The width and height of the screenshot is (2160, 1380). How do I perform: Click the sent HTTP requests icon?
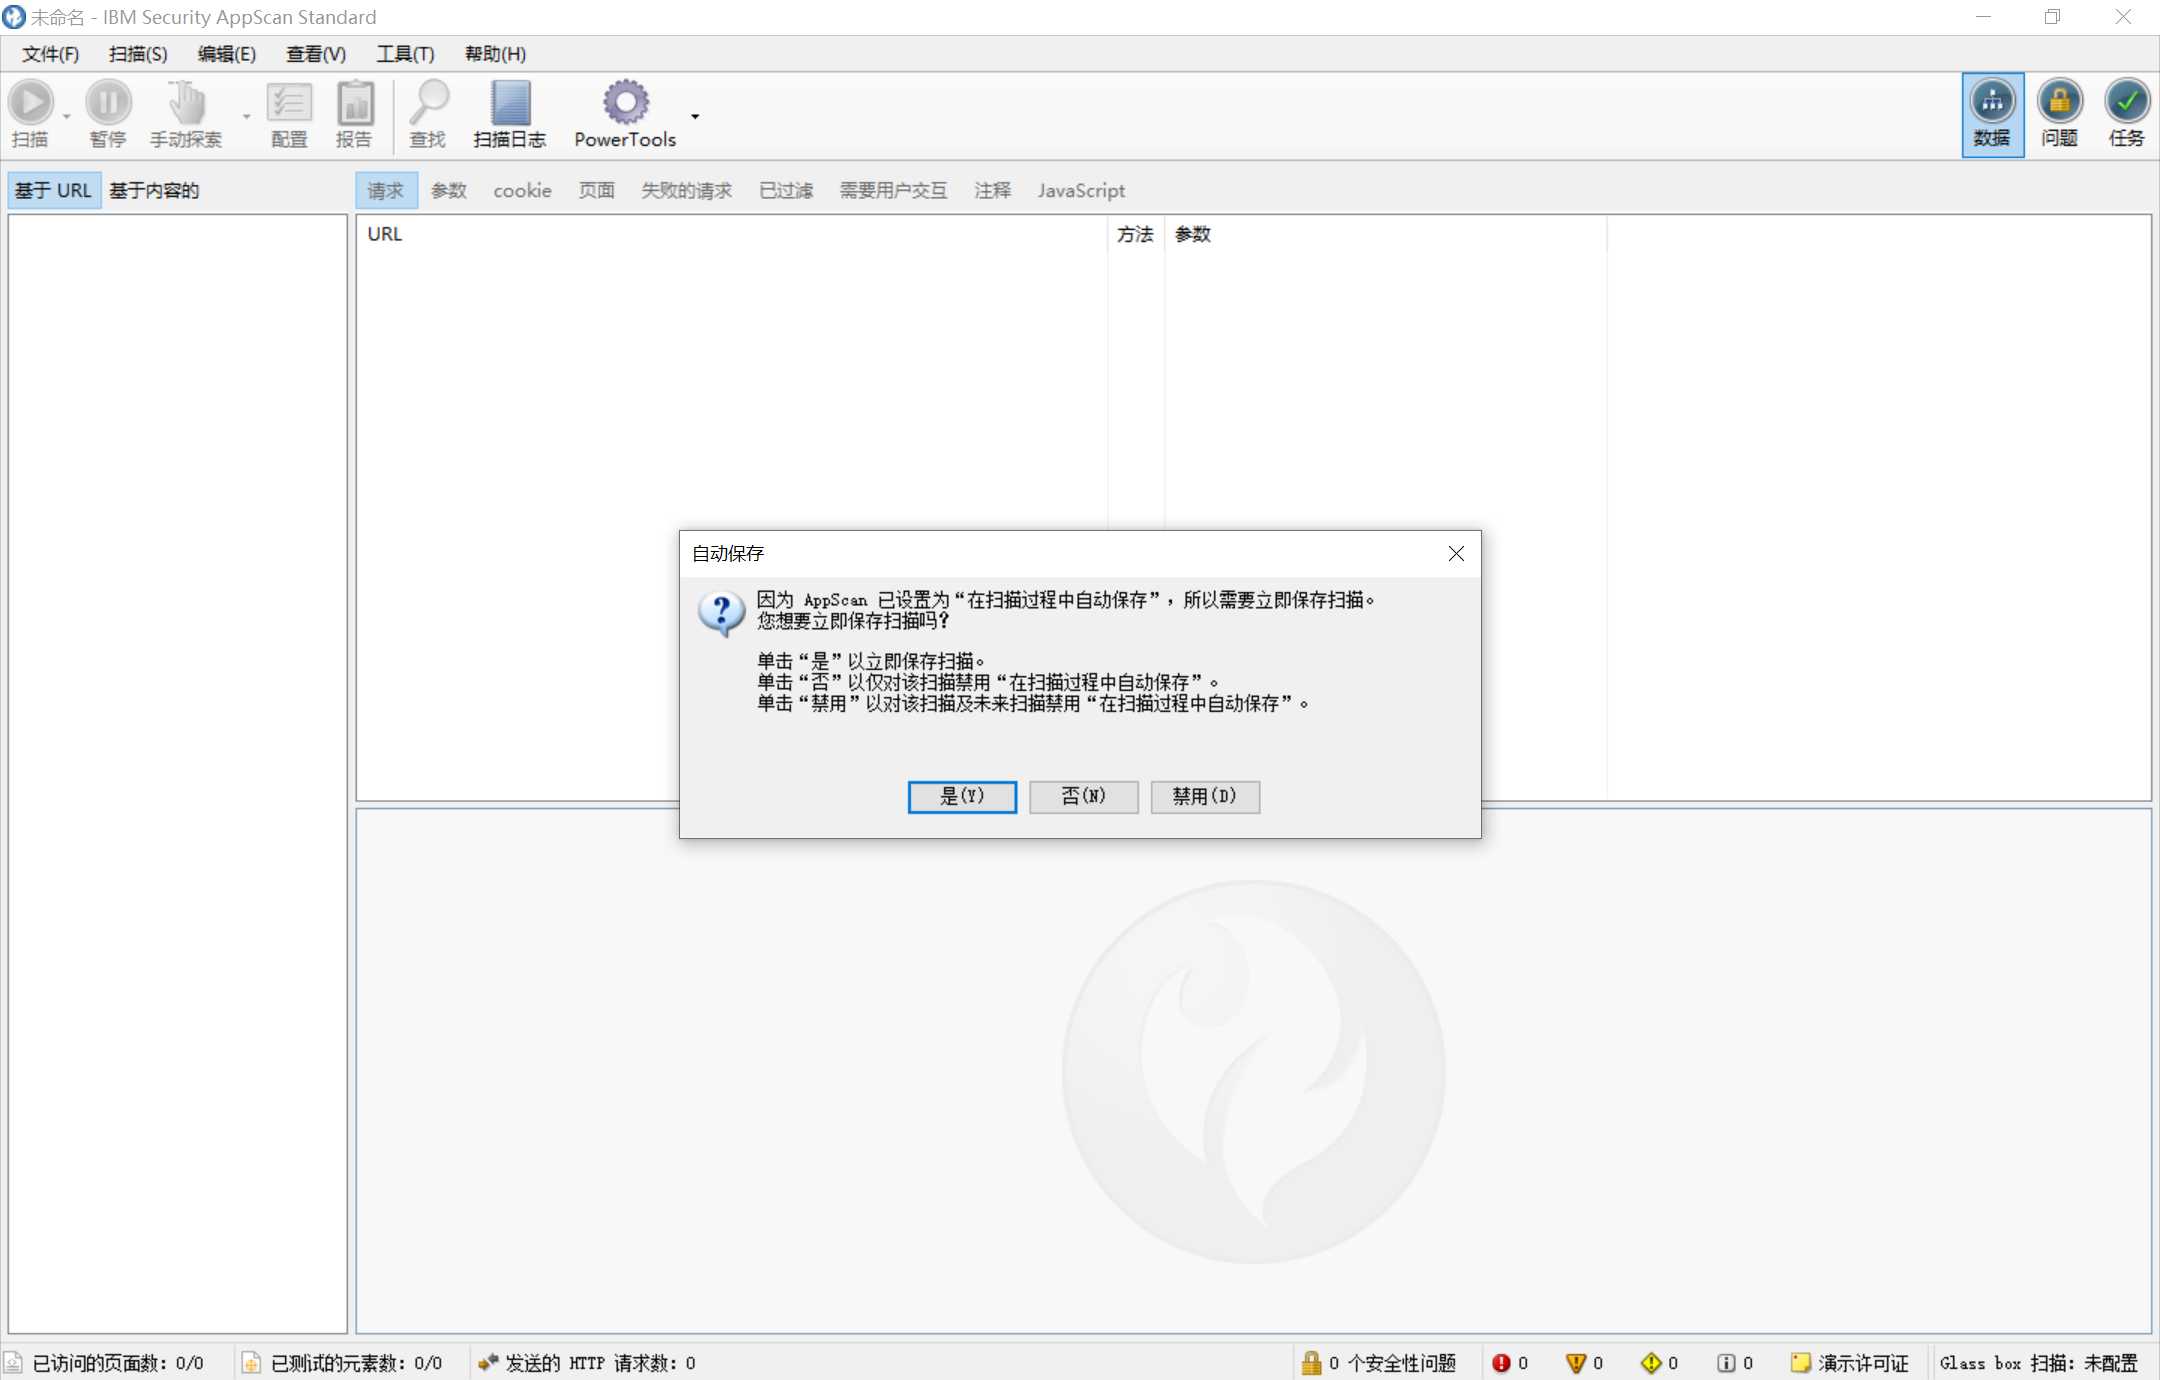pyautogui.click(x=487, y=1362)
